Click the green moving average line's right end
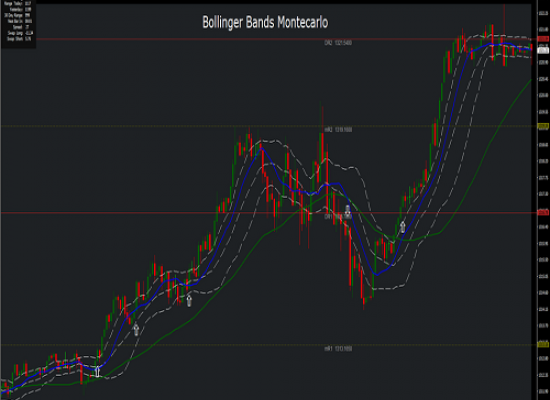Viewport: 550px width, 400px height. (530, 80)
